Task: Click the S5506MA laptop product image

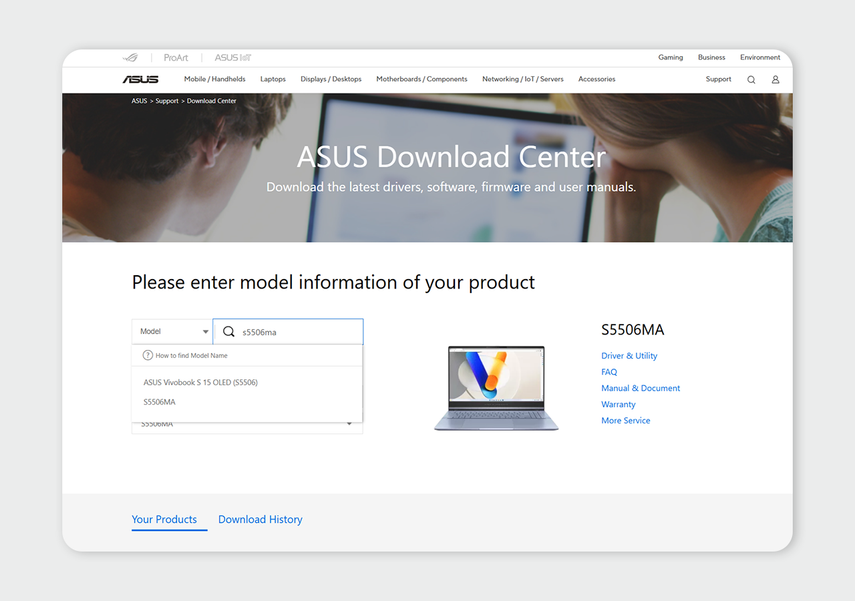Action: [496, 388]
